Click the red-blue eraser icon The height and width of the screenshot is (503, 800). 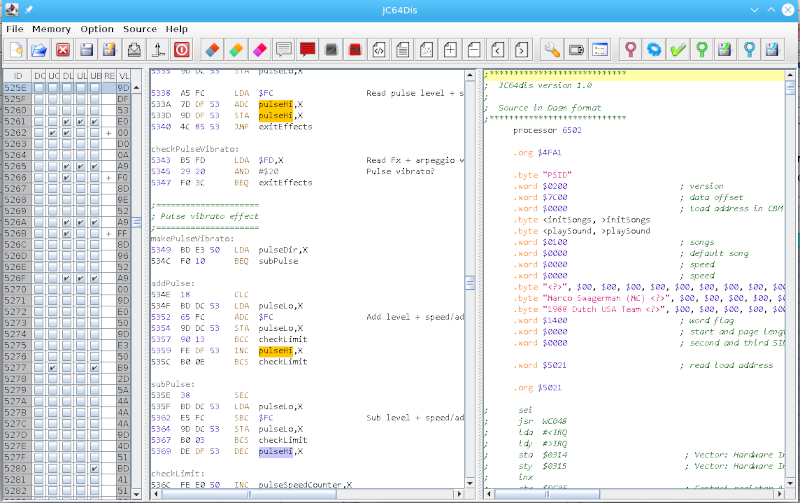pos(212,49)
